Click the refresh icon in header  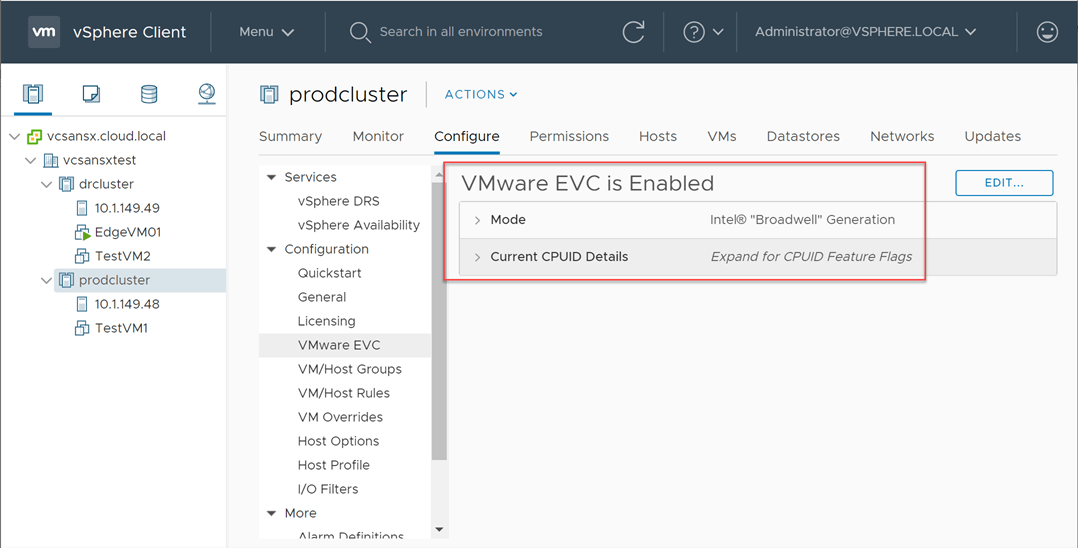(x=633, y=32)
